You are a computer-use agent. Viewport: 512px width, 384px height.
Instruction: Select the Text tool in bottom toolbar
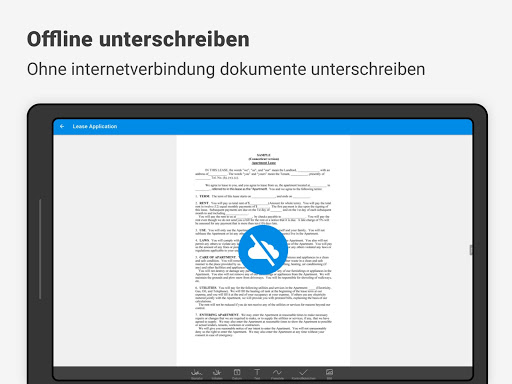click(x=257, y=374)
